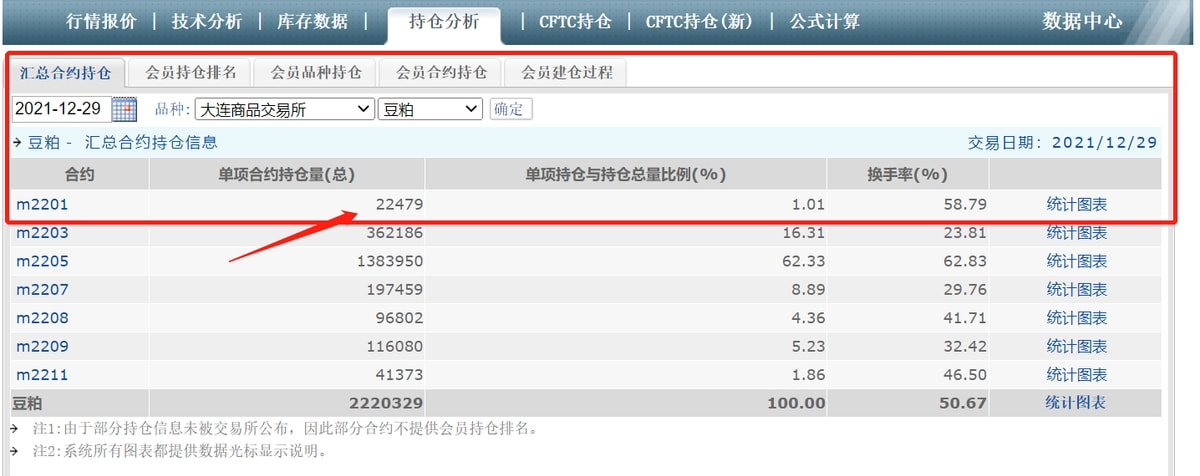Open the 豆粕 product dropdown
1200x476 pixels.
click(x=430, y=109)
